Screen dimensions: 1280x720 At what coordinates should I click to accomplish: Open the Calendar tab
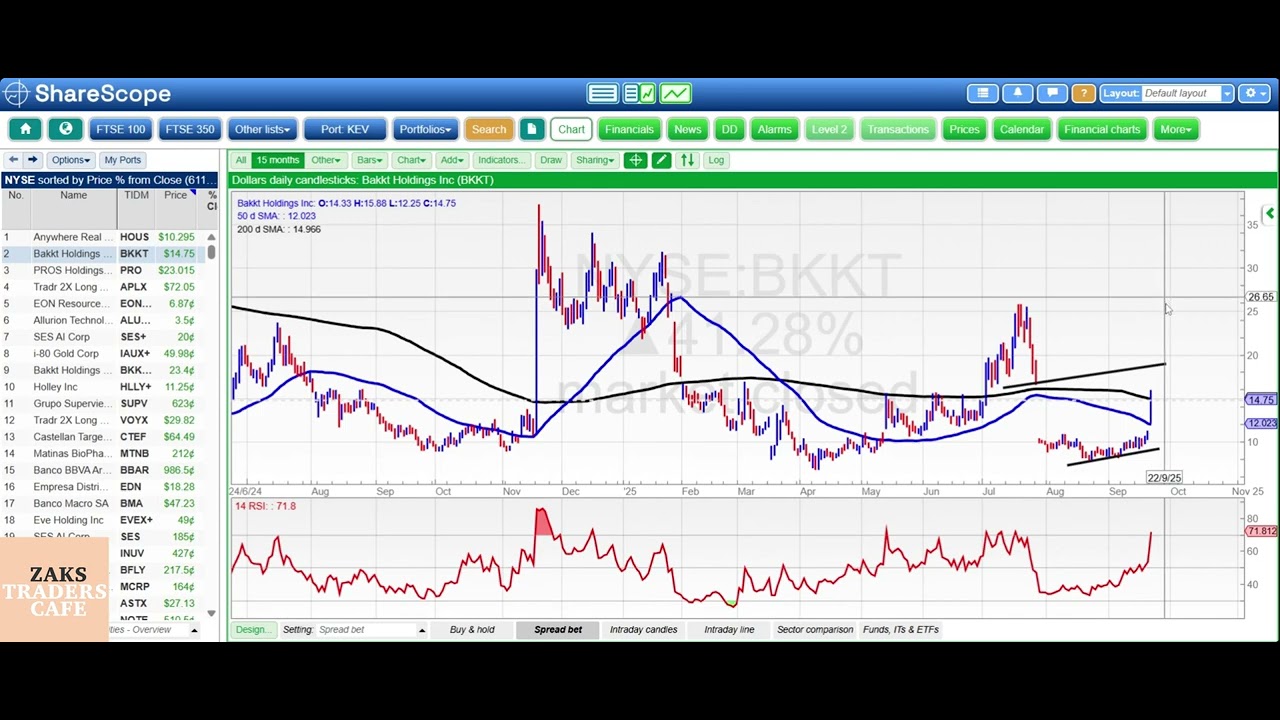tap(1022, 129)
